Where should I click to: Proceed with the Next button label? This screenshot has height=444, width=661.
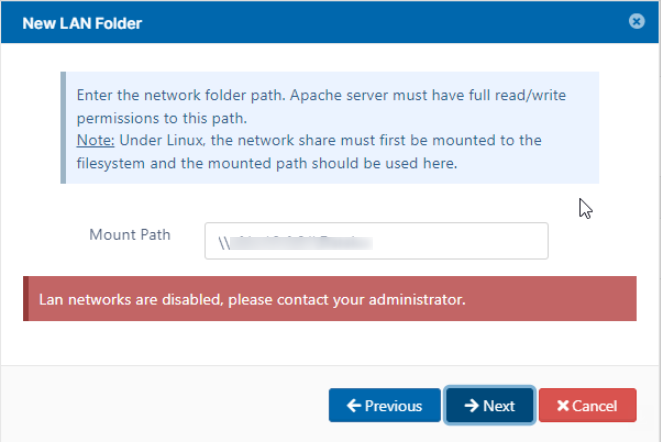pos(498,406)
